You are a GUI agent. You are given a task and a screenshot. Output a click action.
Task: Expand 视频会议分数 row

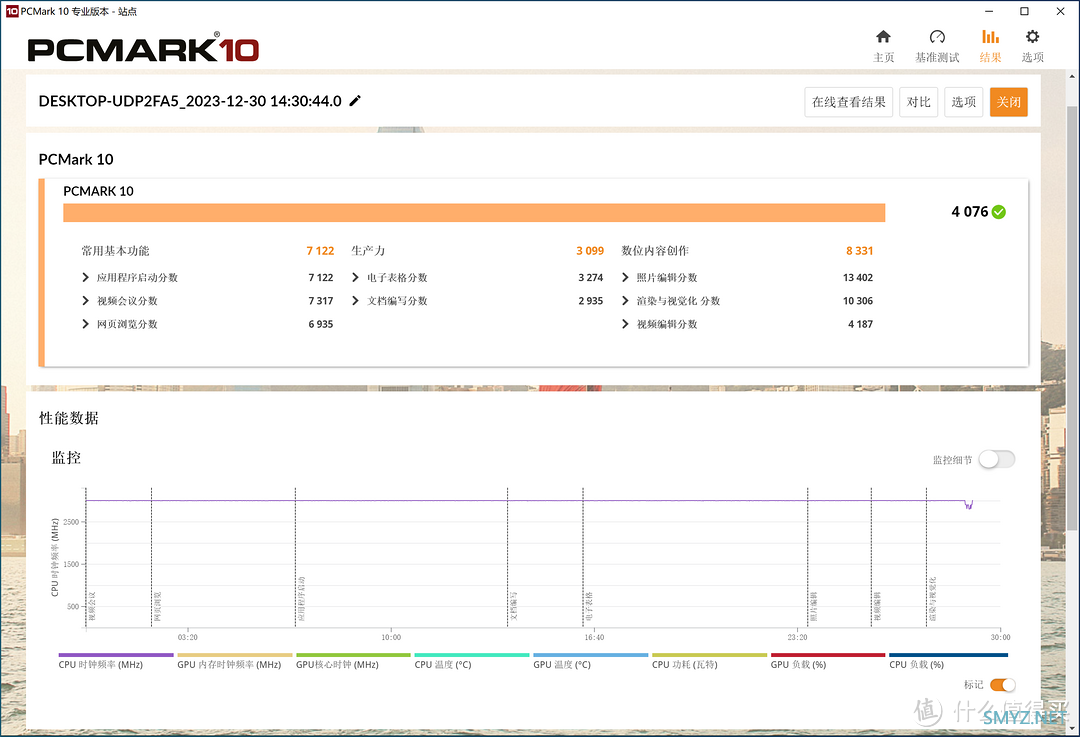pos(85,301)
